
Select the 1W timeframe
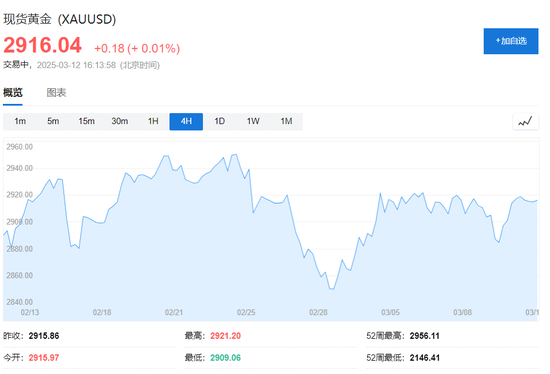click(x=253, y=121)
